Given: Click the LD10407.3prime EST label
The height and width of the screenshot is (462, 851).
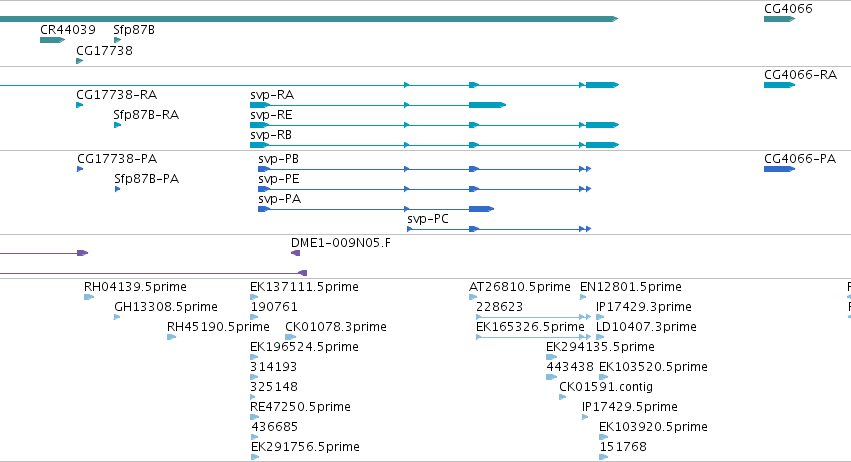Looking at the screenshot, I should click(x=646, y=327).
